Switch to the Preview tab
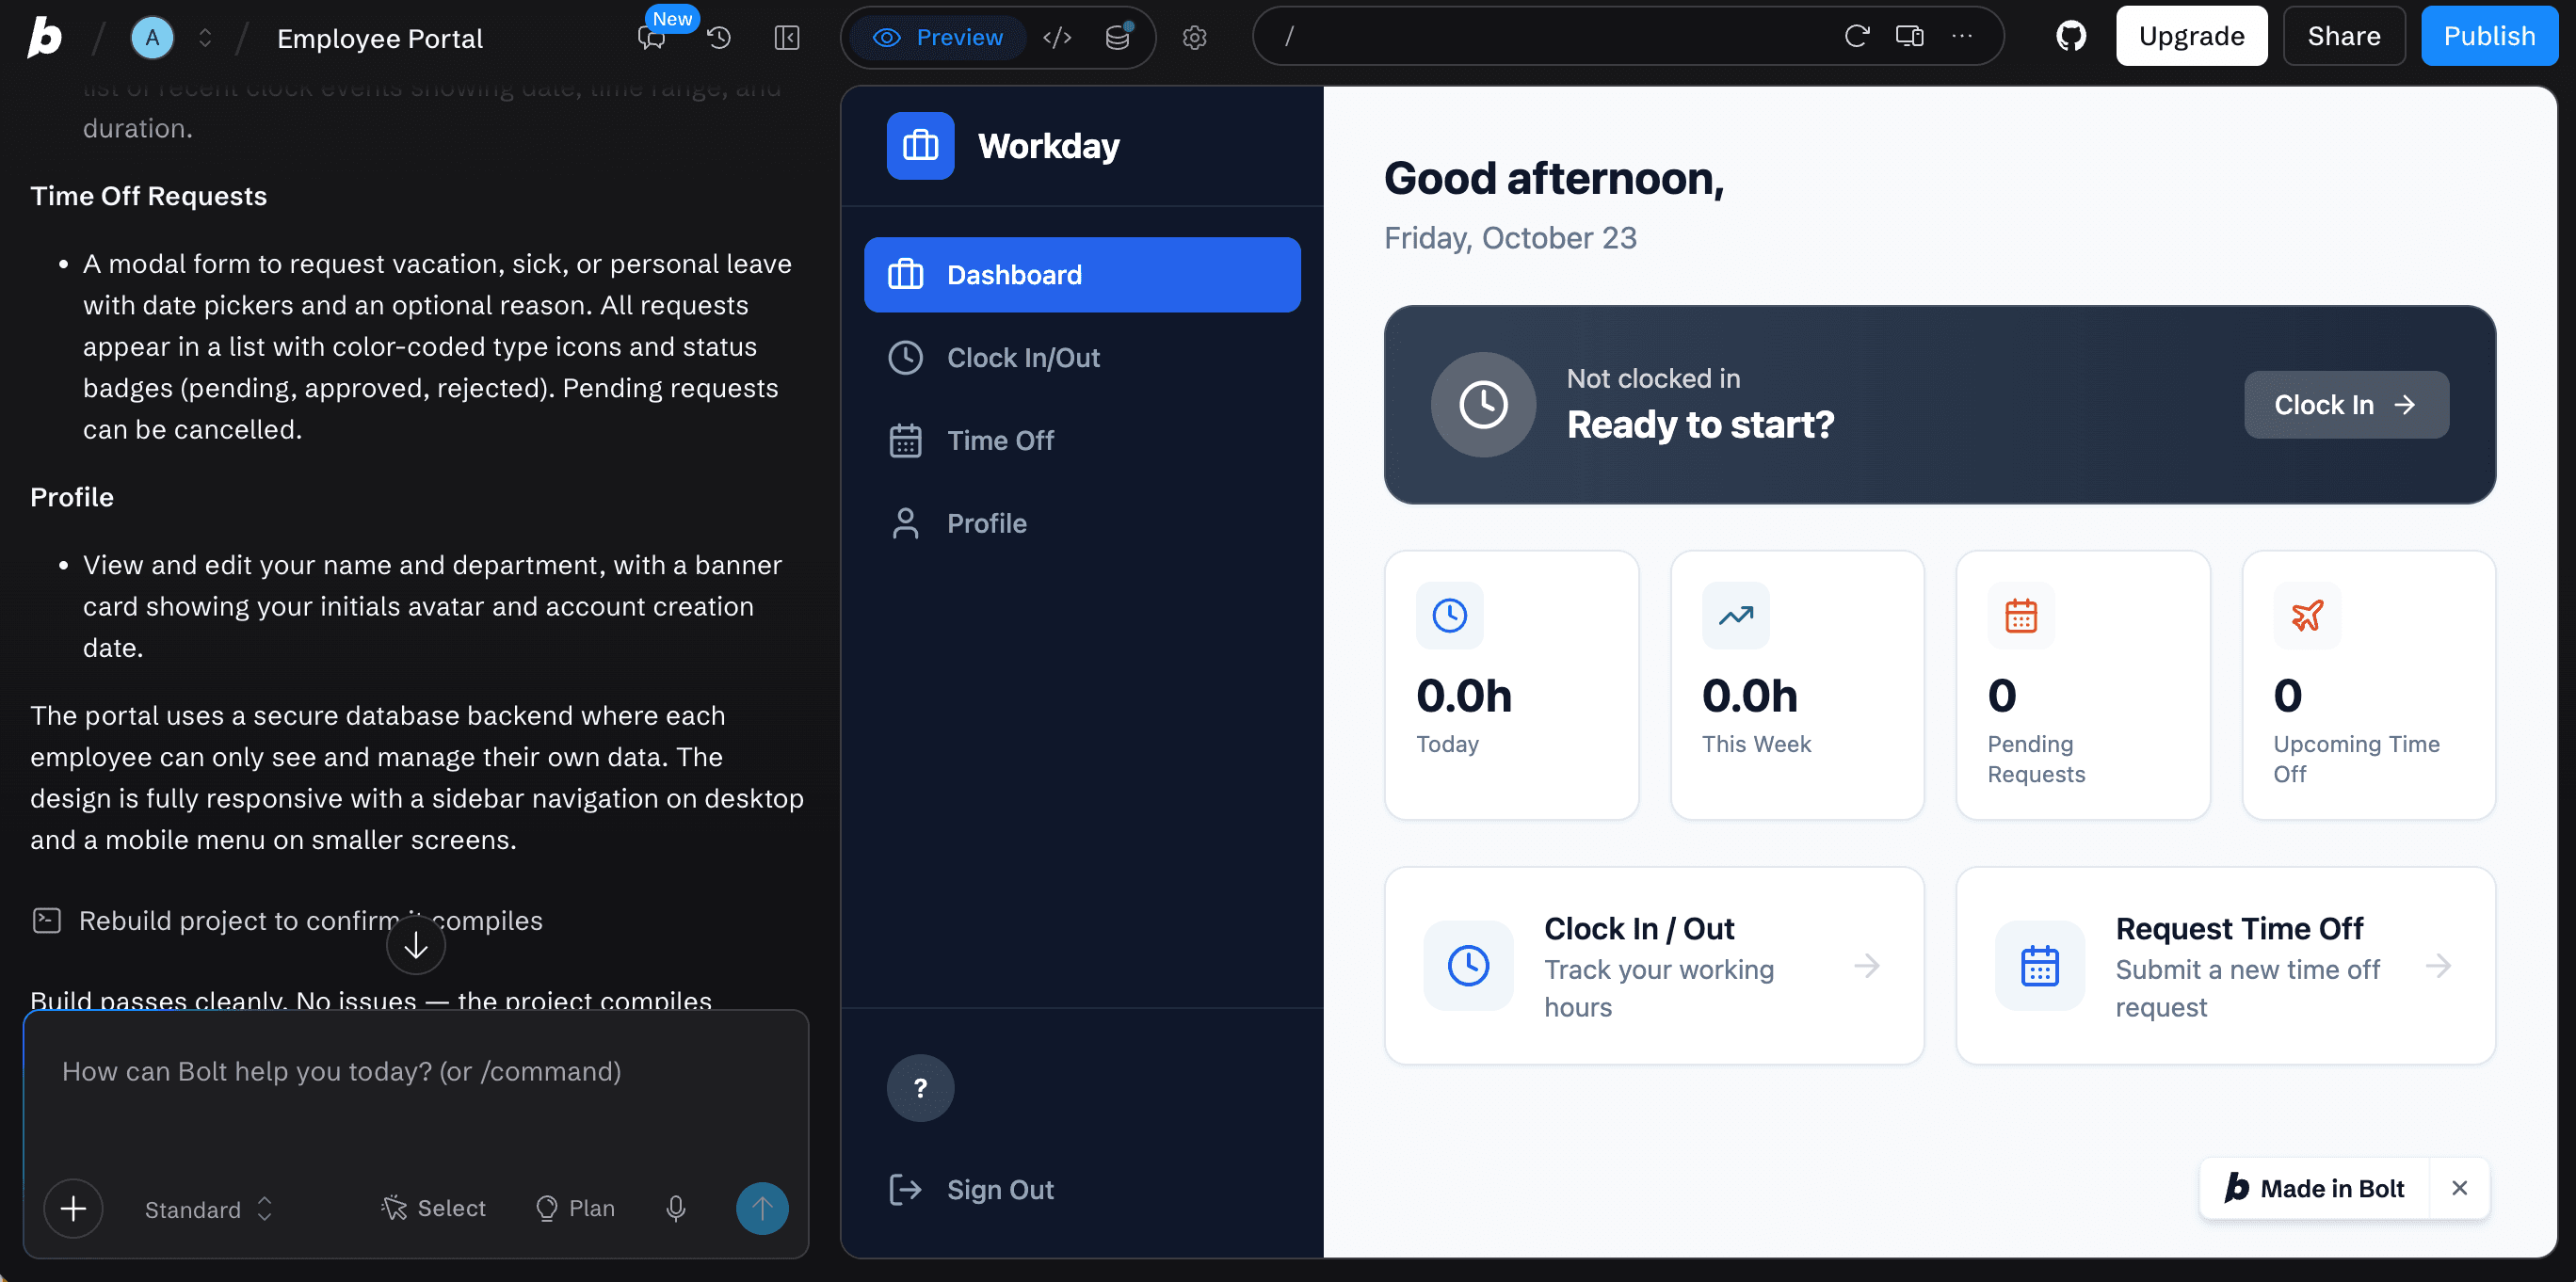 tap(938, 38)
